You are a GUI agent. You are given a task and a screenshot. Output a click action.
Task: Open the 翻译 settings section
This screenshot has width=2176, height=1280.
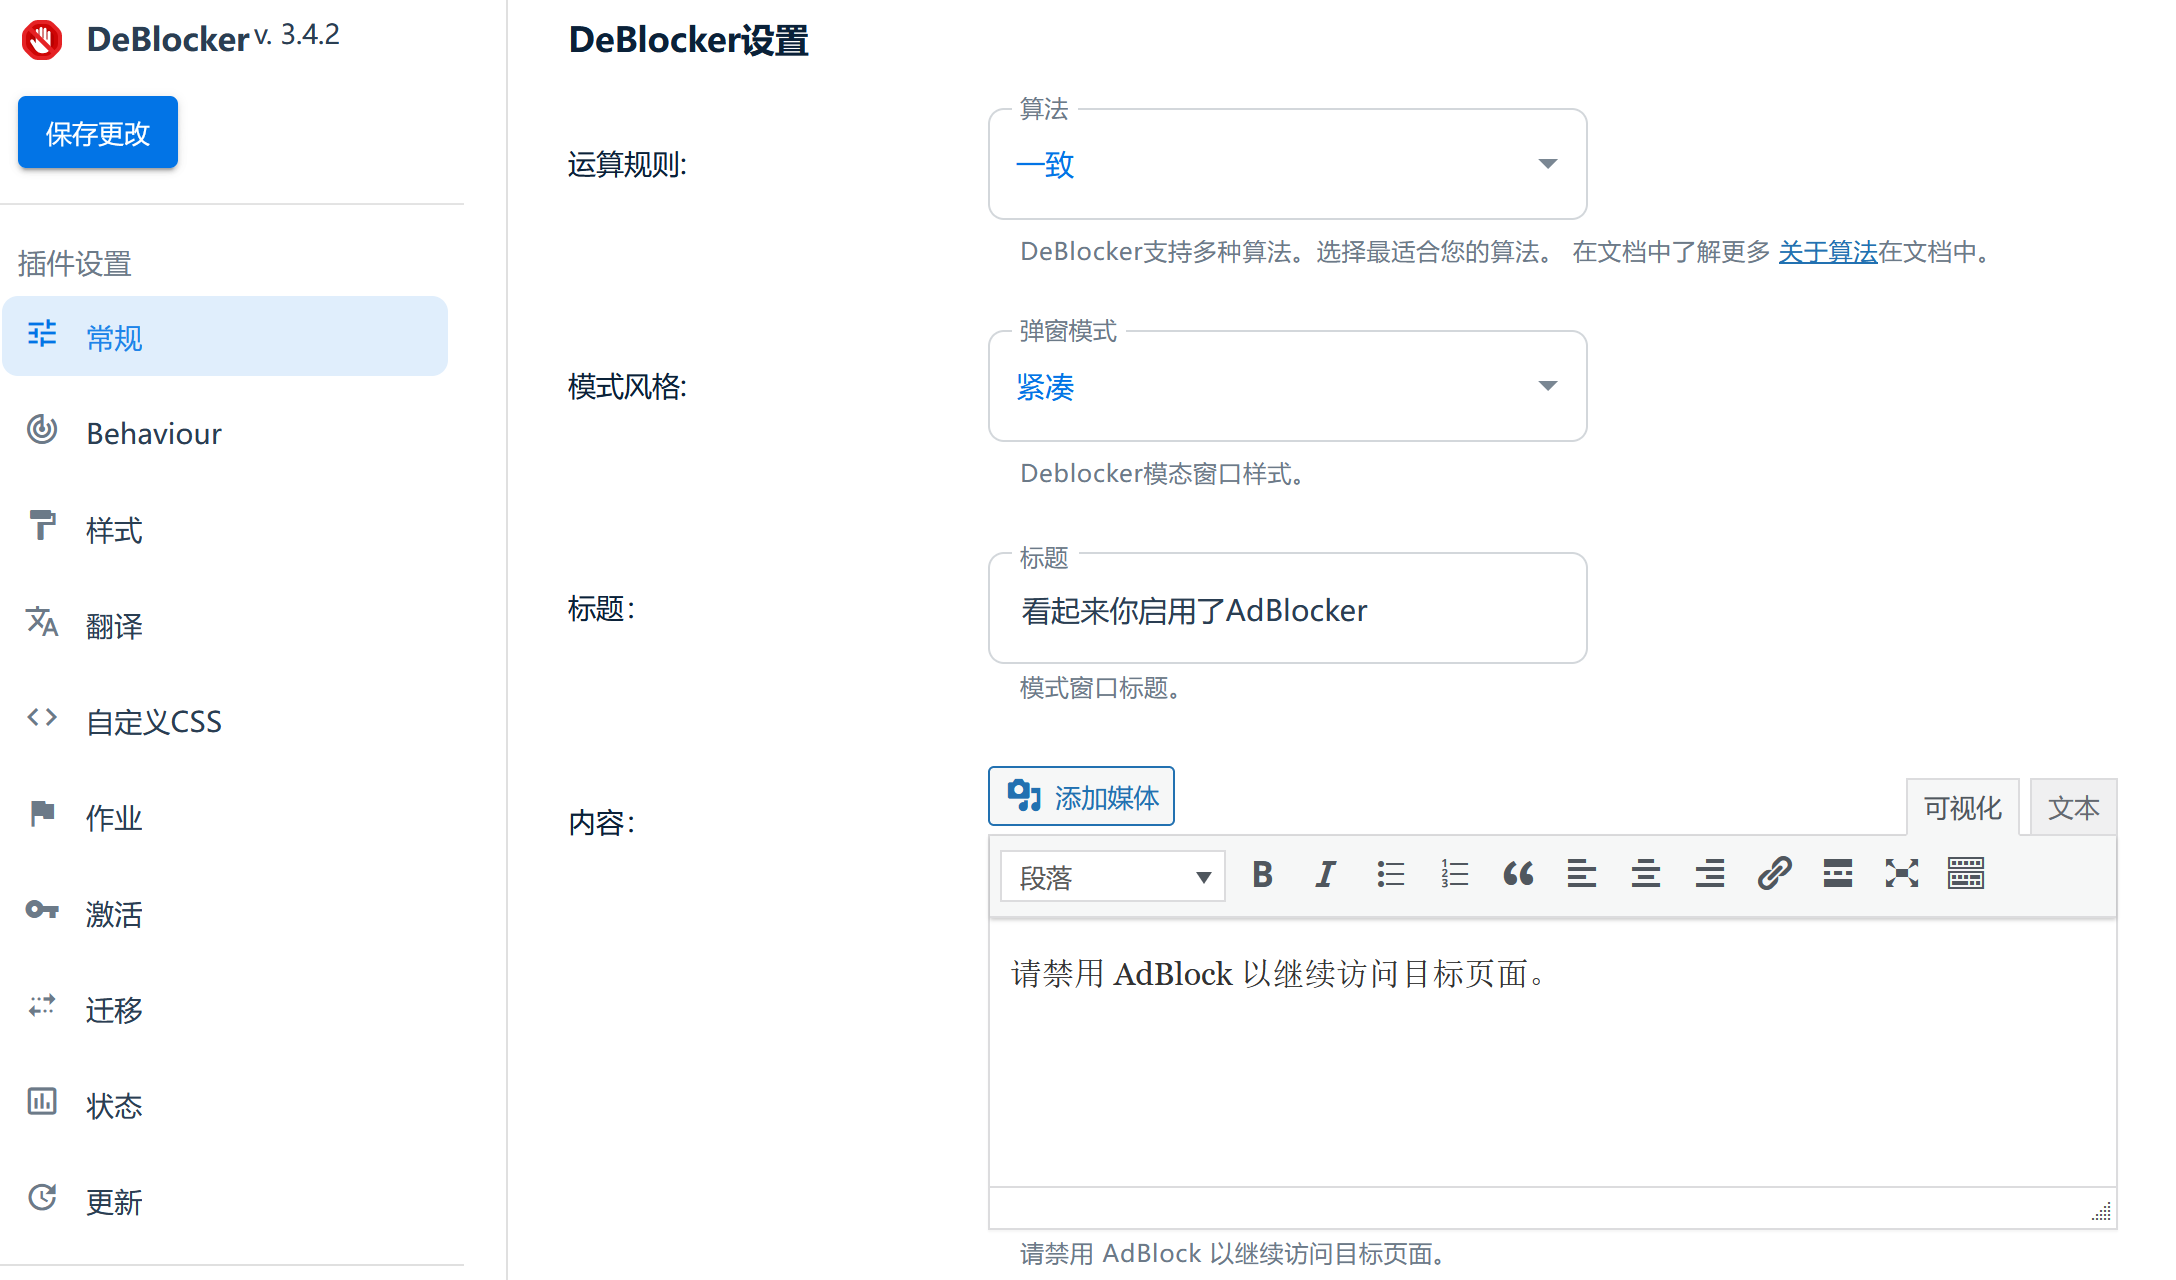(x=113, y=625)
